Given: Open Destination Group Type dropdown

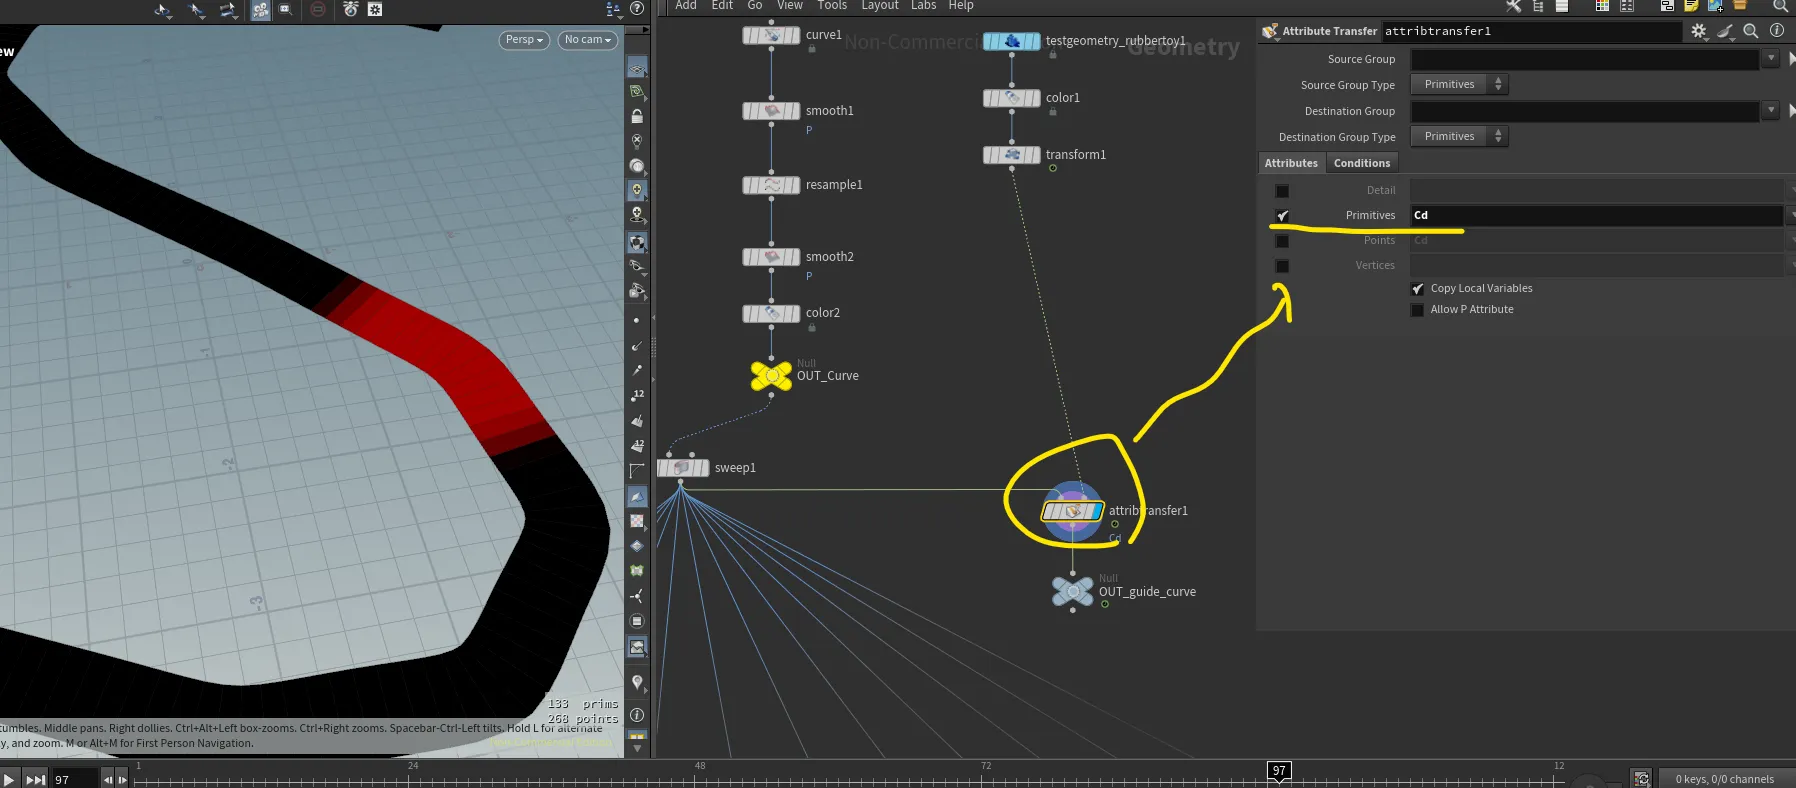Looking at the screenshot, I should (1459, 137).
